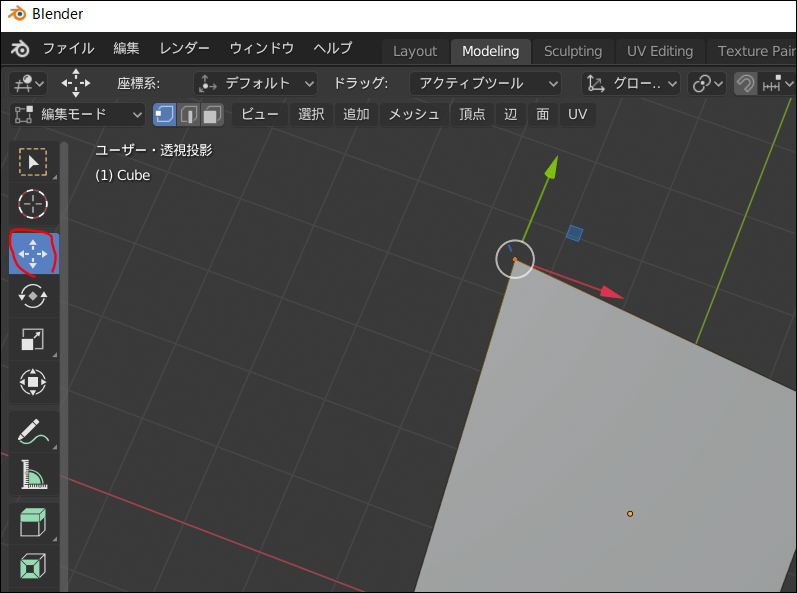The width and height of the screenshot is (797, 593).
Task: Click the red X-axis gizmo arrow
Action: tap(611, 292)
